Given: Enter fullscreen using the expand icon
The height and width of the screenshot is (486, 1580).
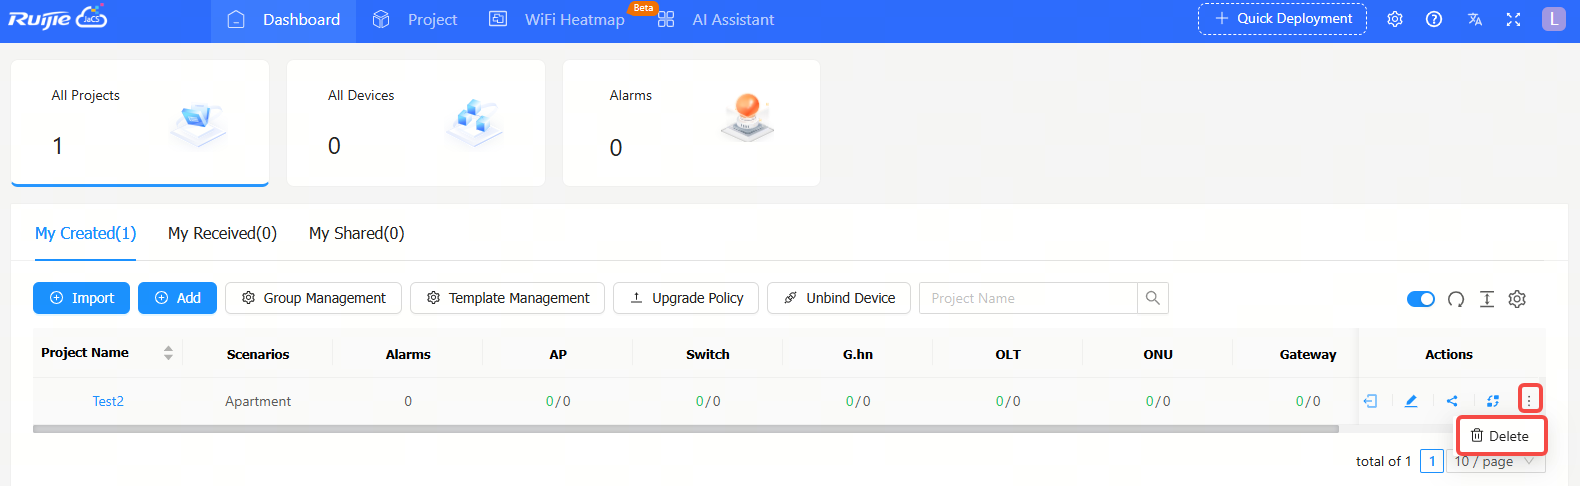Looking at the screenshot, I should [x=1513, y=19].
